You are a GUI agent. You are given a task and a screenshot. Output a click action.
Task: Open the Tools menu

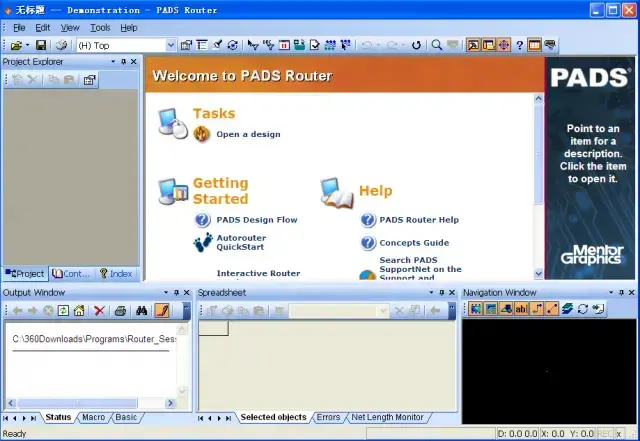[100, 28]
